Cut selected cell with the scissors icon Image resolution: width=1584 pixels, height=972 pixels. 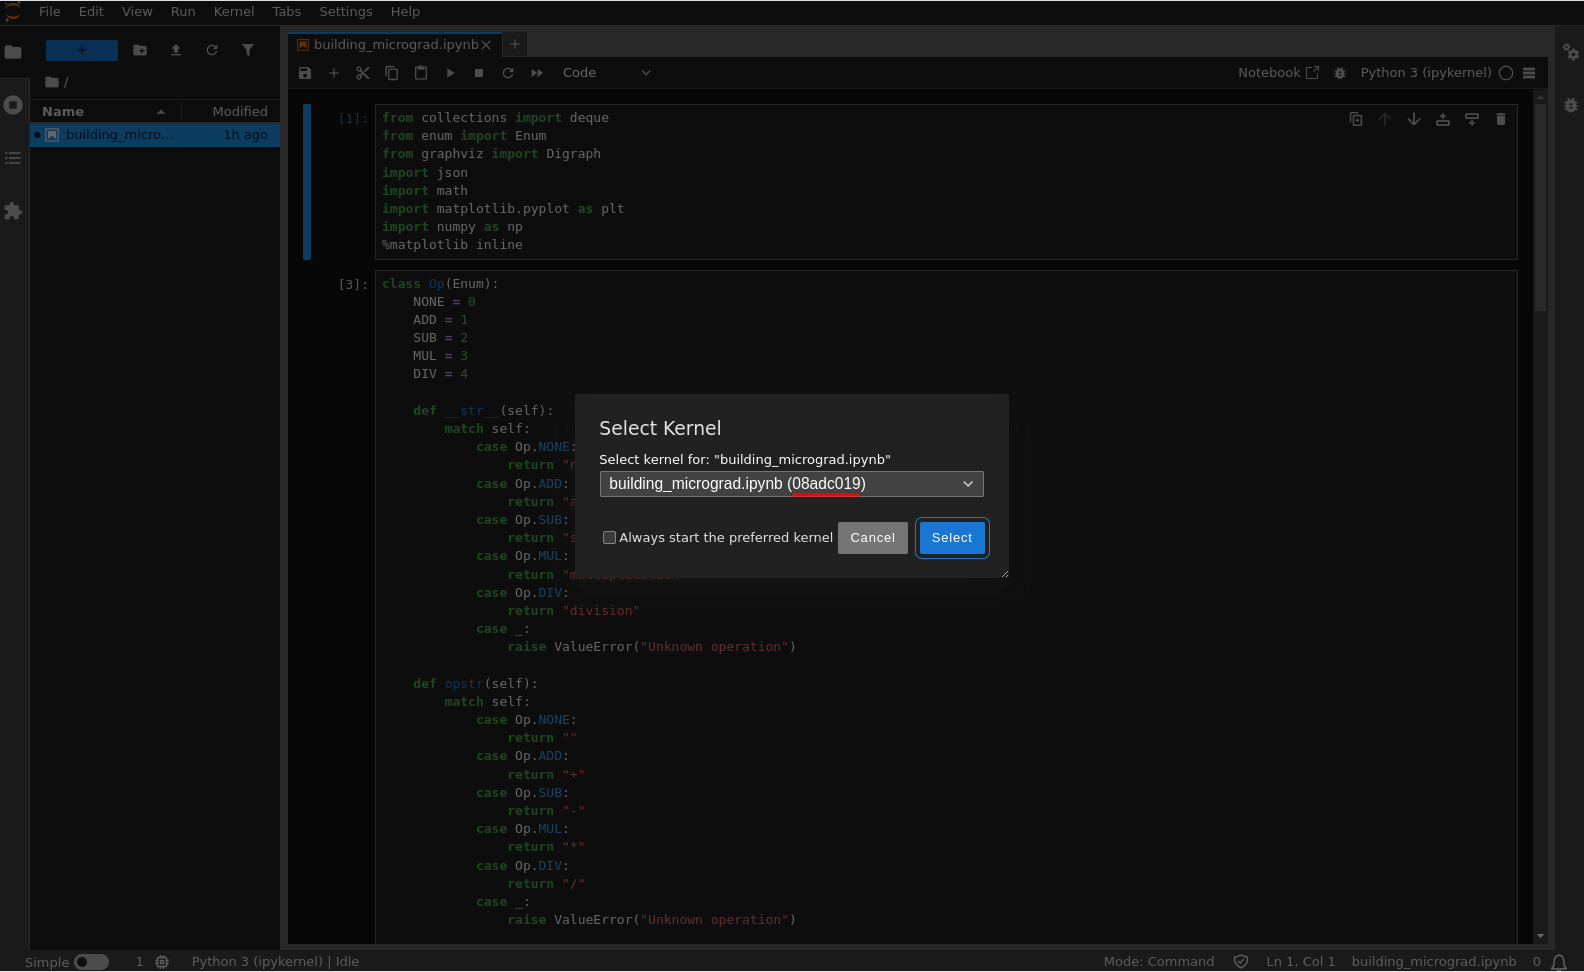pos(363,73)
